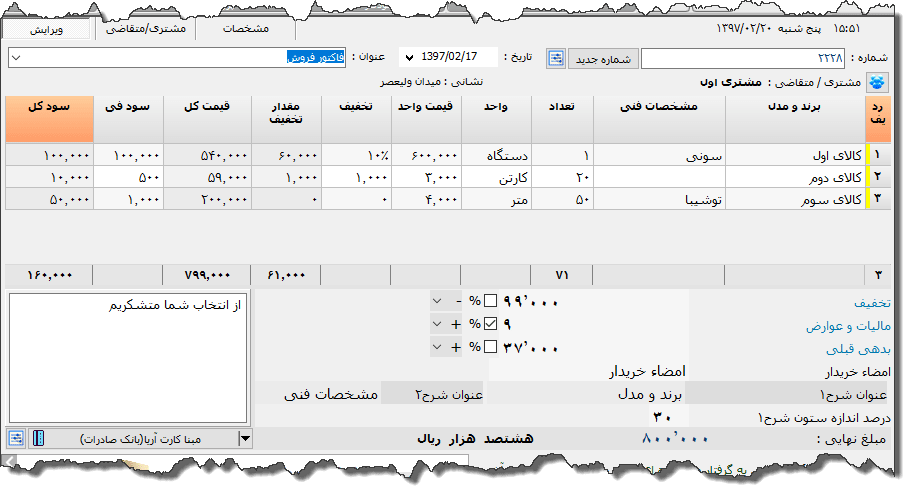Uncheck the percent checkbox for tax and duties

pos(490,324)
